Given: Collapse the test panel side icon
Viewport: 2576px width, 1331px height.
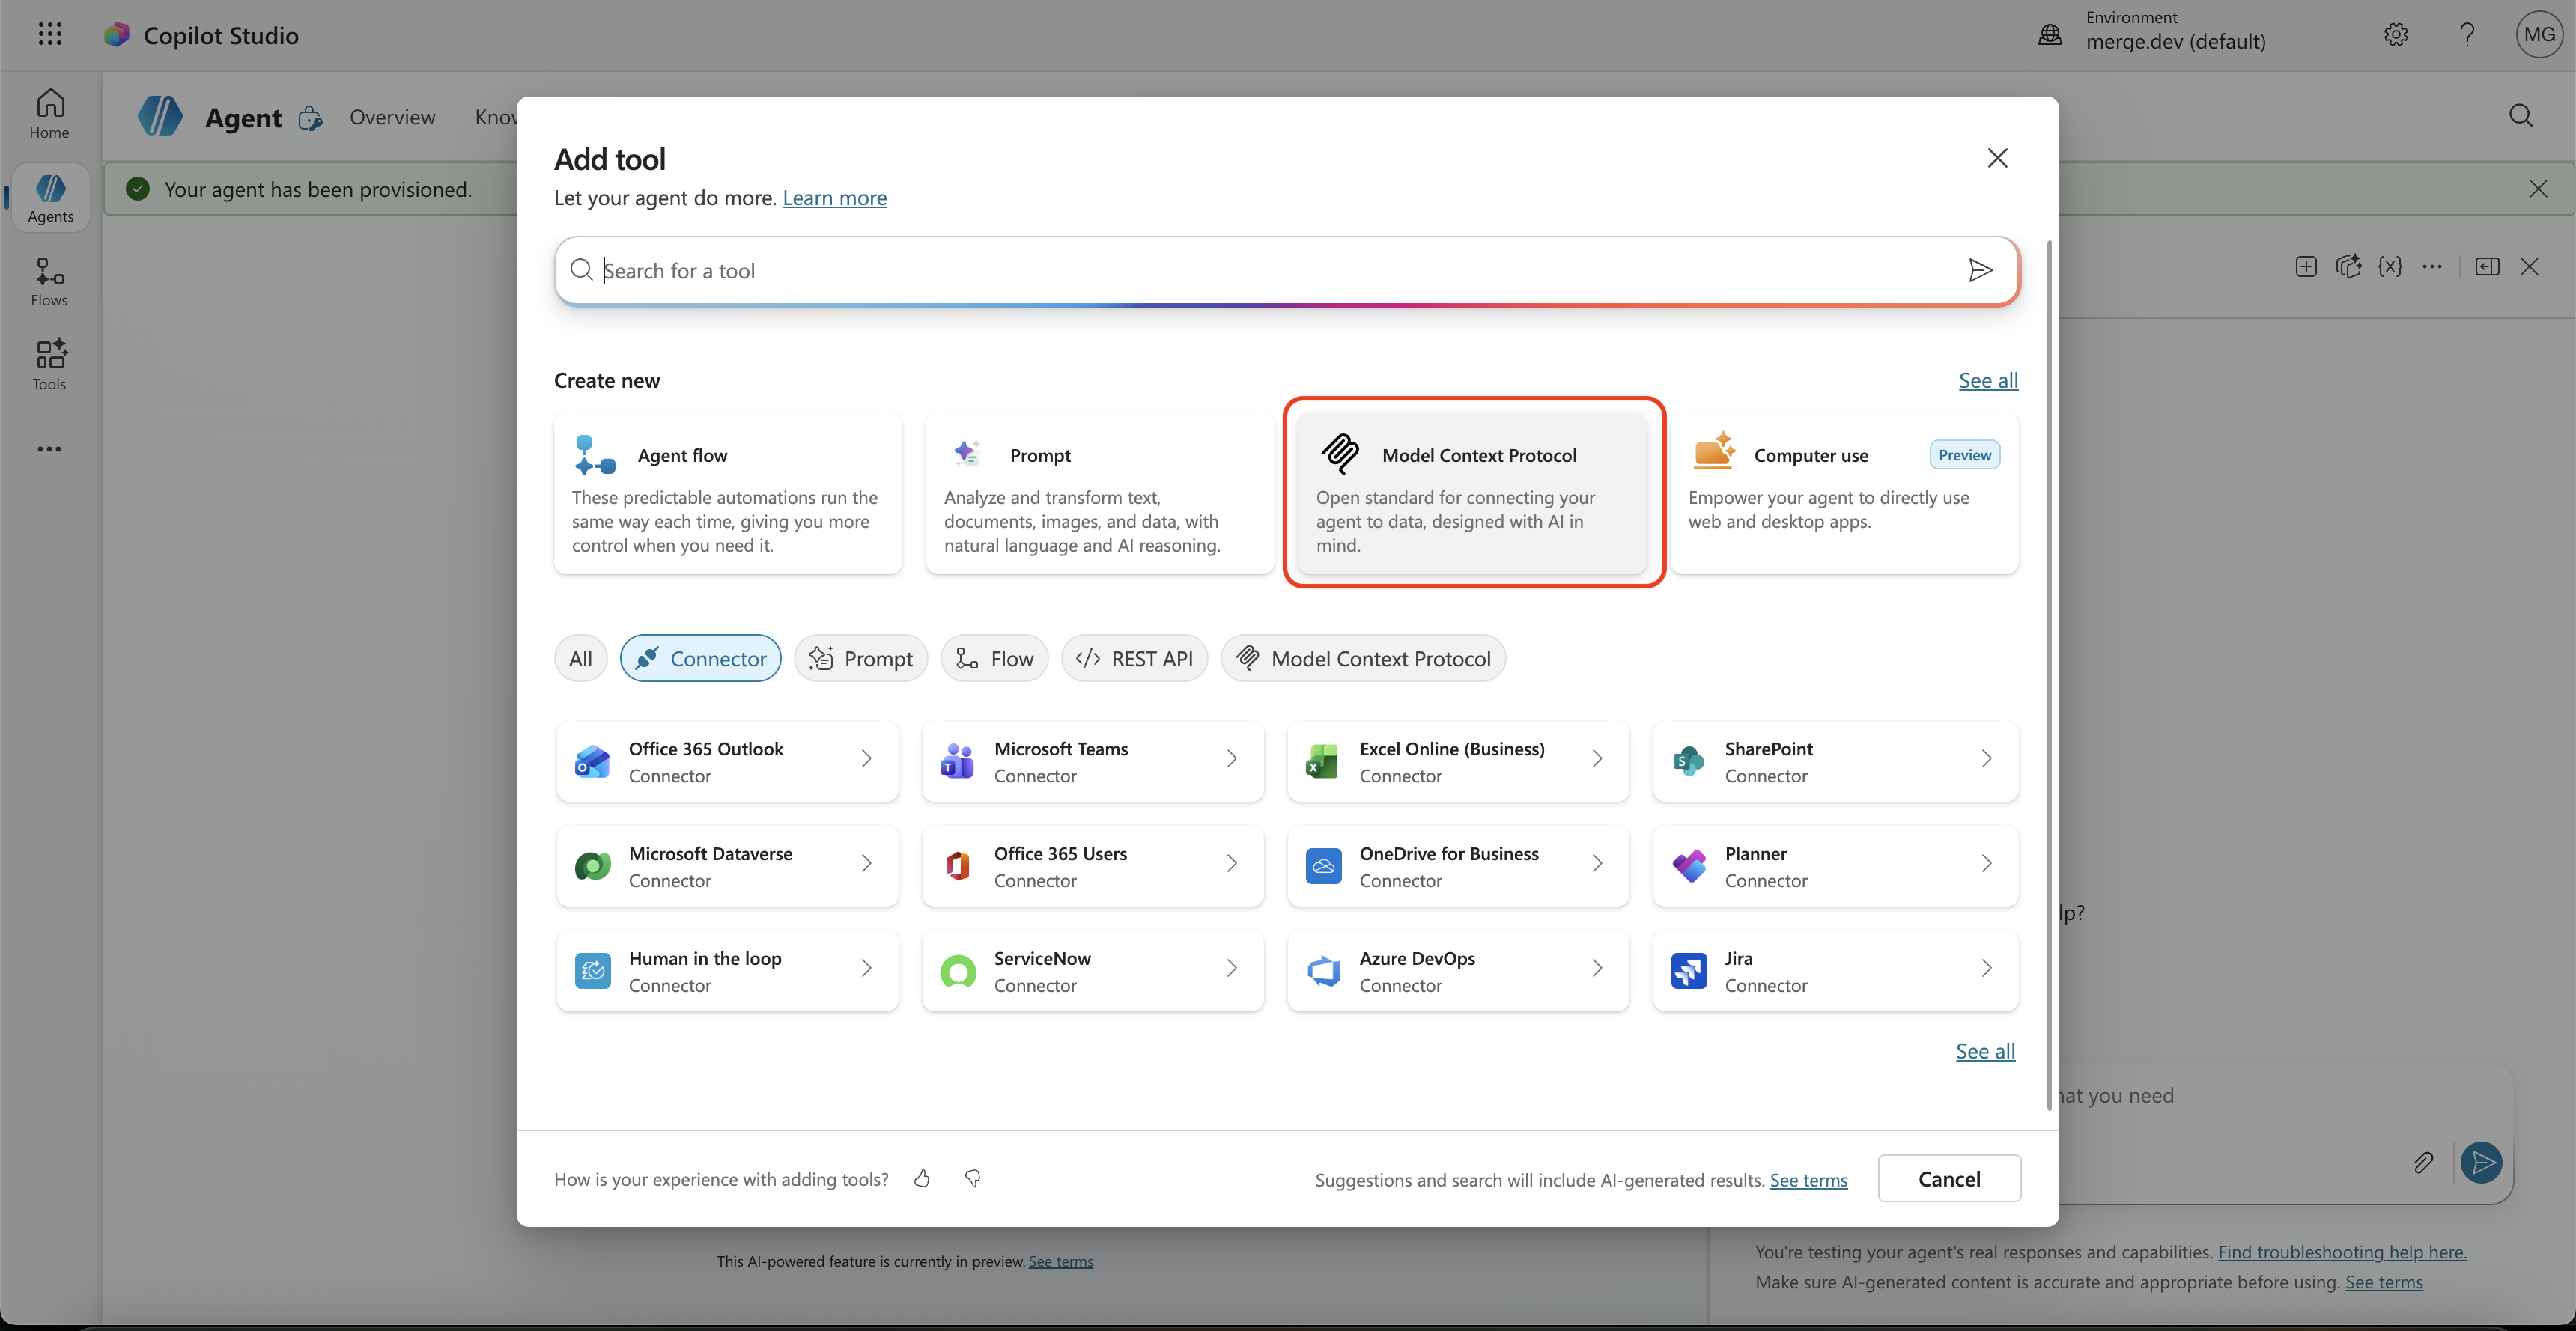Looking at the screenshot, I should click(2487, 266).
